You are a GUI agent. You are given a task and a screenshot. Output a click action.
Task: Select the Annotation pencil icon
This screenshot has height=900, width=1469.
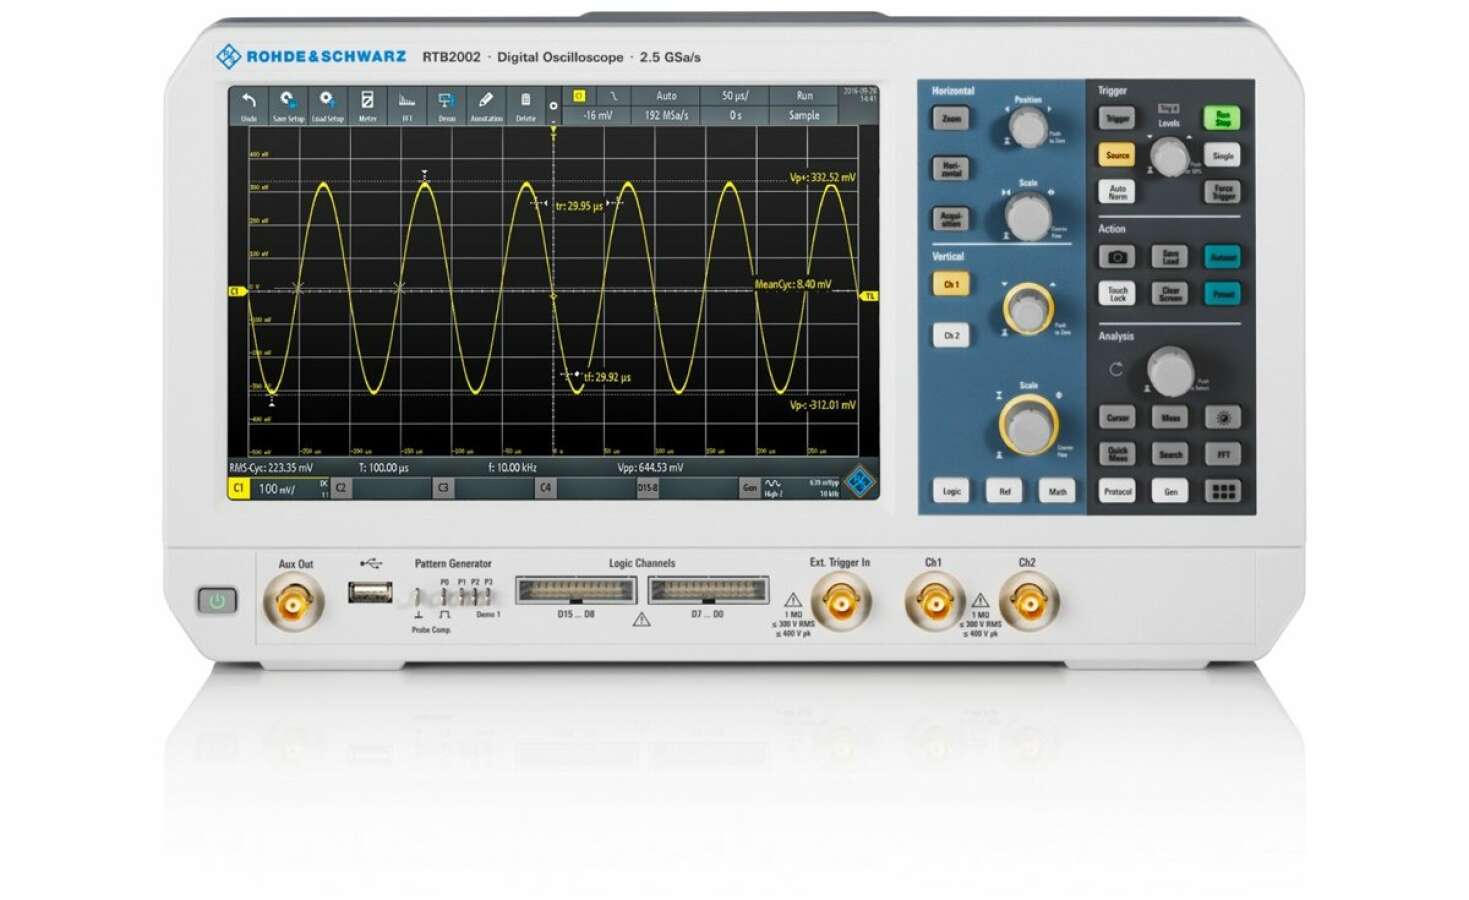(x=486, y=105)
